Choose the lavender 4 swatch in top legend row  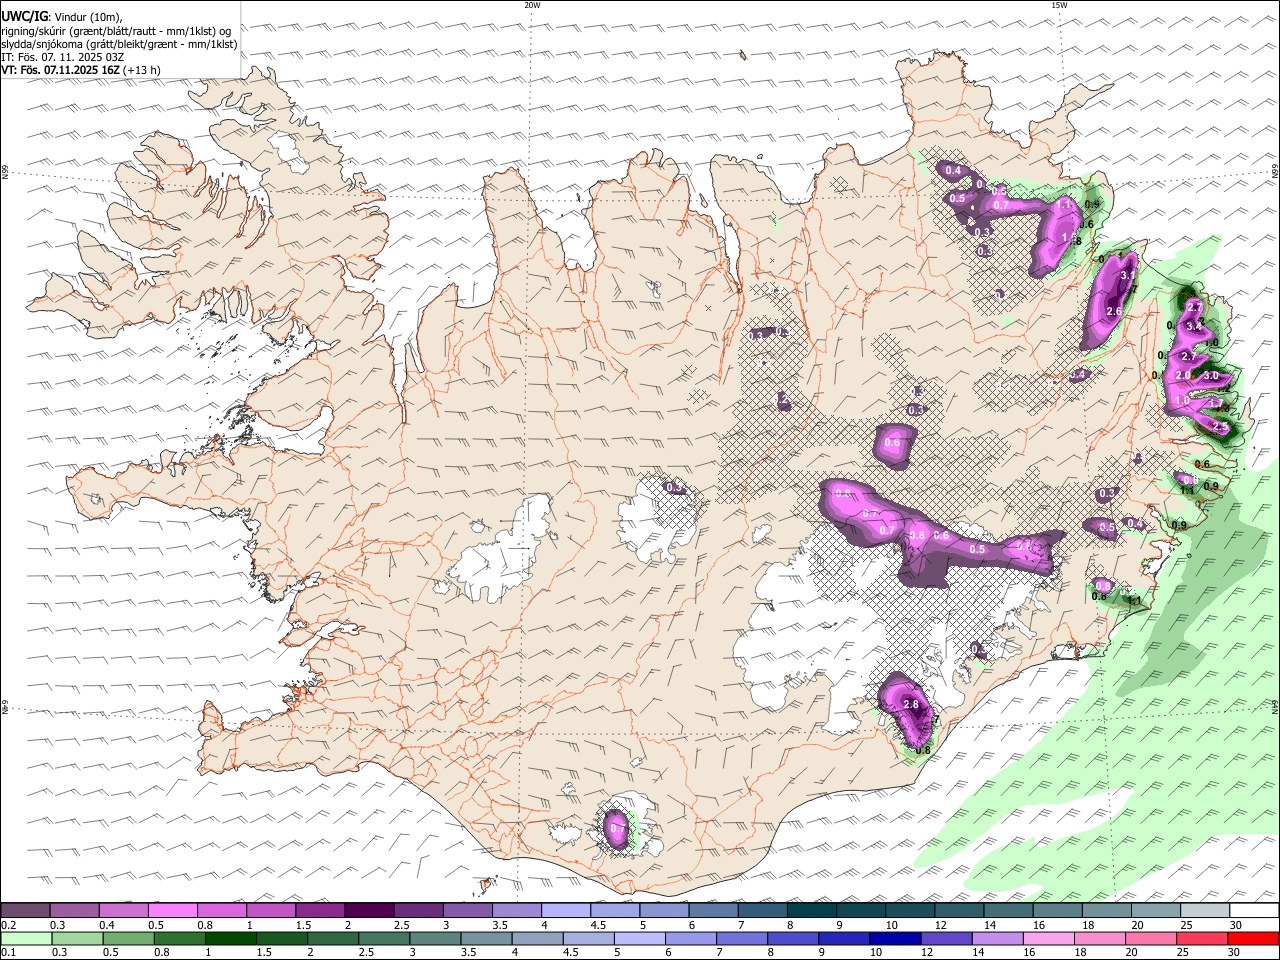[x=566, y=911]
